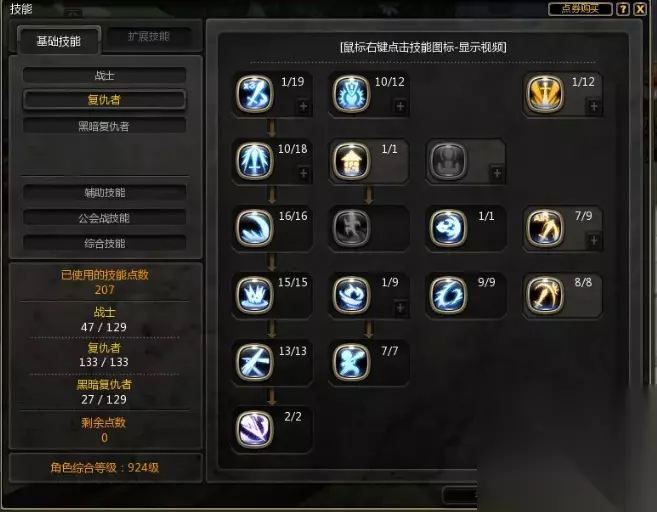Click the 10/12 blue aura skill icon
The image size is (657, 512).
pyautogui.click(x=352, y=94)
